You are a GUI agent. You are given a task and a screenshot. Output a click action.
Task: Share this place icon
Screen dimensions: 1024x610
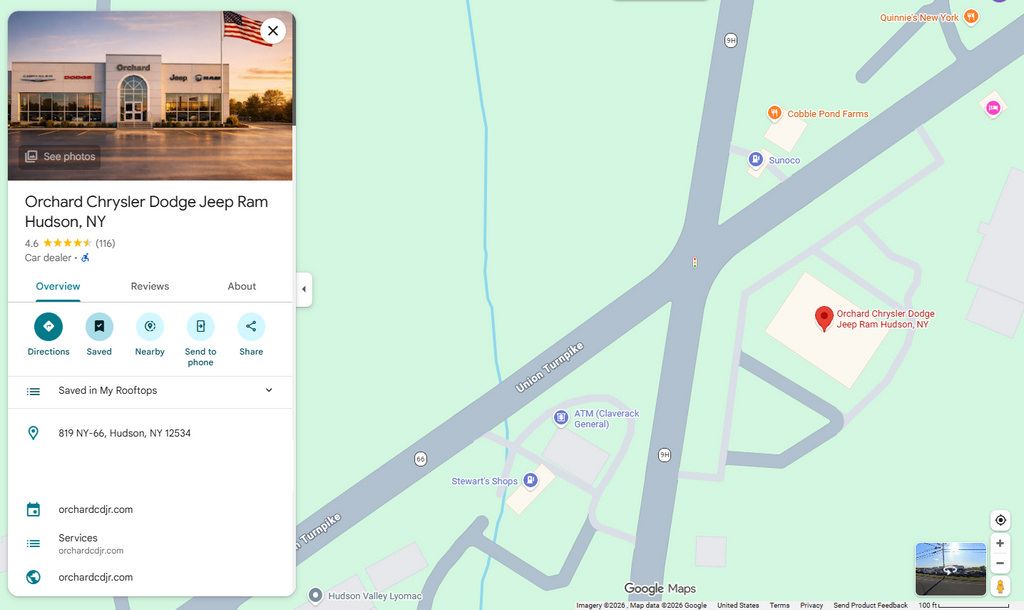point(251,327)
